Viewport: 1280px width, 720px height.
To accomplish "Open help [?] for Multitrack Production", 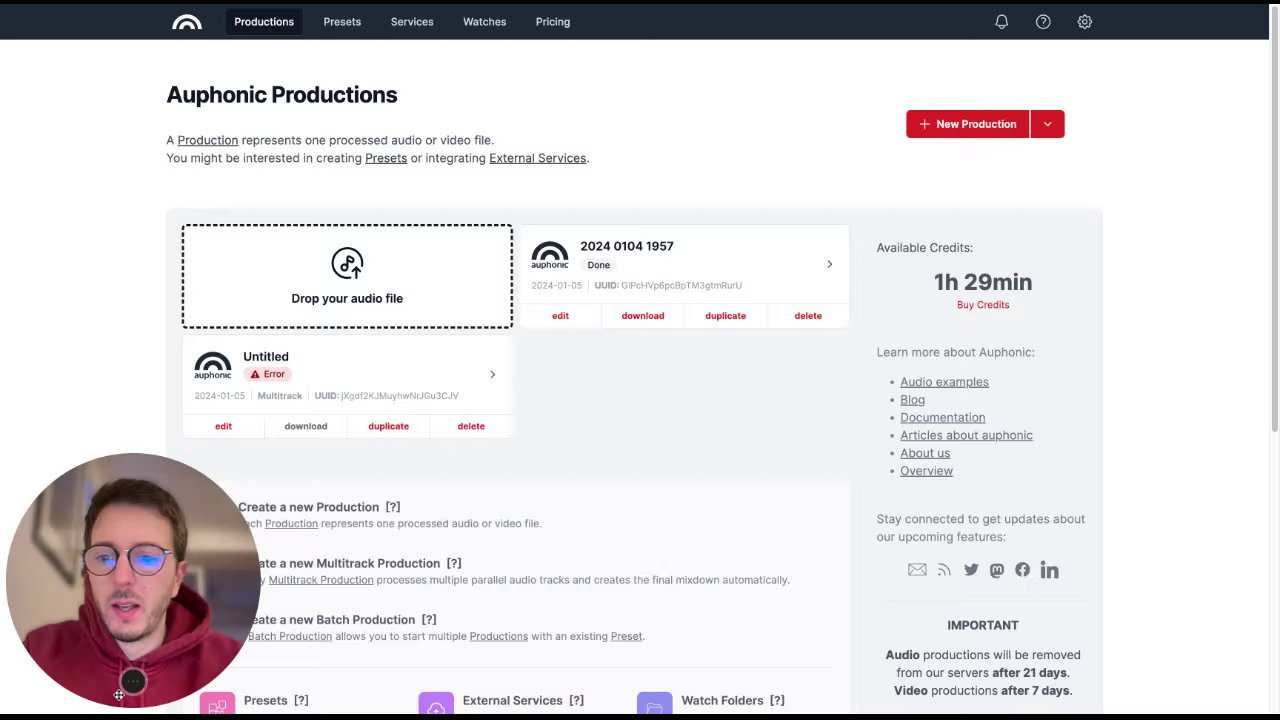I will (454, 564).
